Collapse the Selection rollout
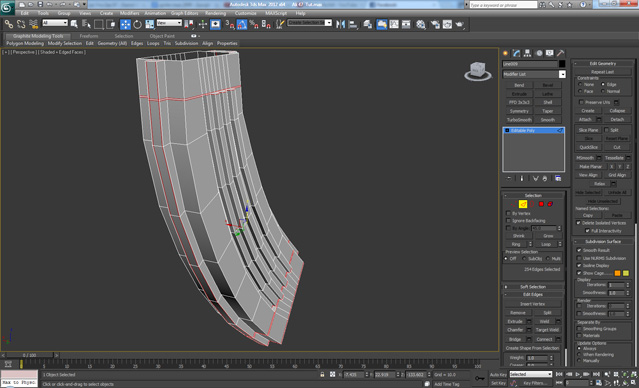The height and width of the screenshot is (388, 639). pos(533,196)
